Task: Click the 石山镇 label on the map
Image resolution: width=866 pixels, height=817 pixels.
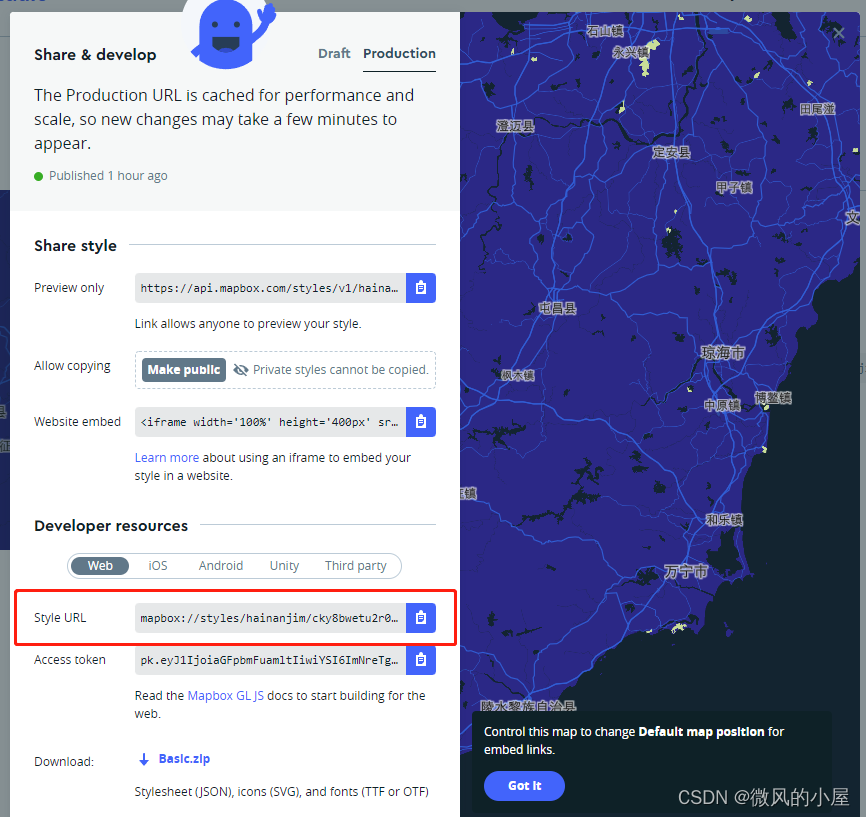Action: click(x=605, y=31)
